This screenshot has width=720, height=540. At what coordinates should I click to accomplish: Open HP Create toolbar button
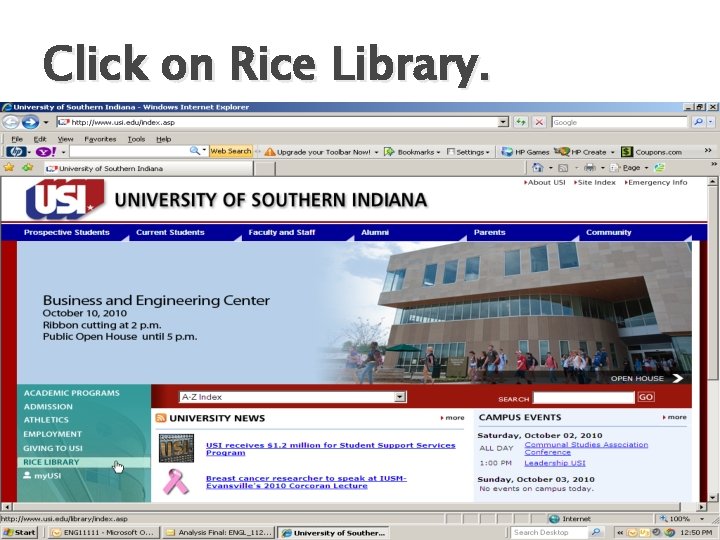pyautogui.click(x=584, y=152)
